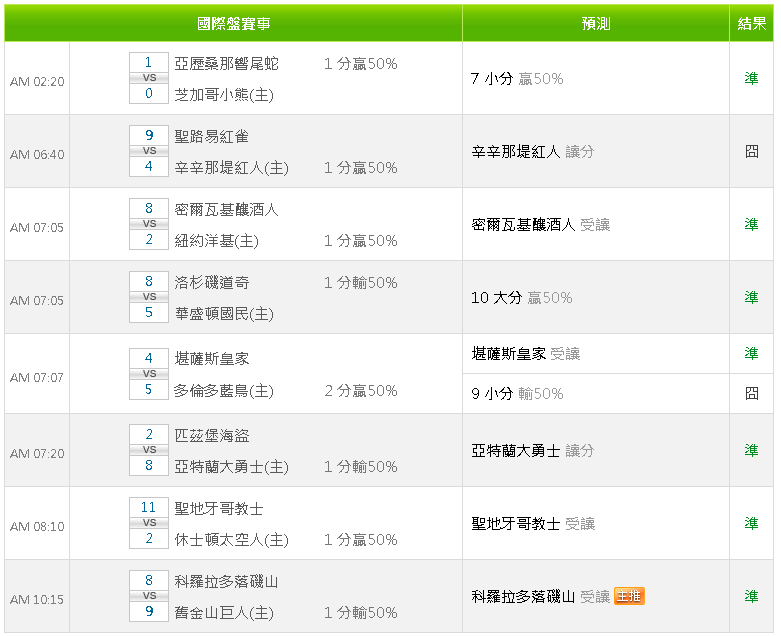This screenshot has height=636, width=781.
Task: Click the 預測 column header
Action: coord(596,23)
